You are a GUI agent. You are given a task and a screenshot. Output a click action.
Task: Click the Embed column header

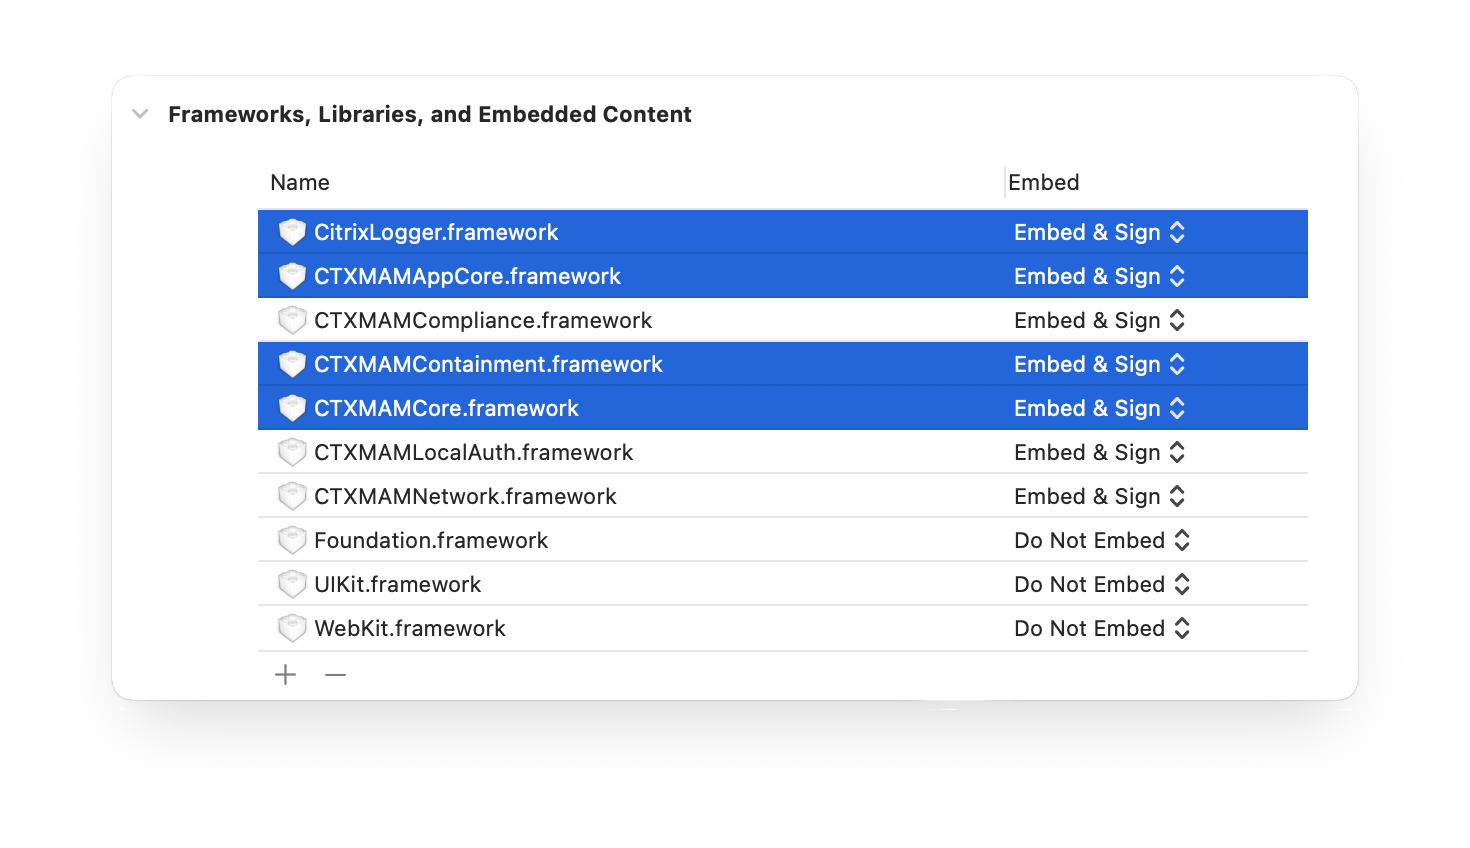click(x=1044, y=182)
